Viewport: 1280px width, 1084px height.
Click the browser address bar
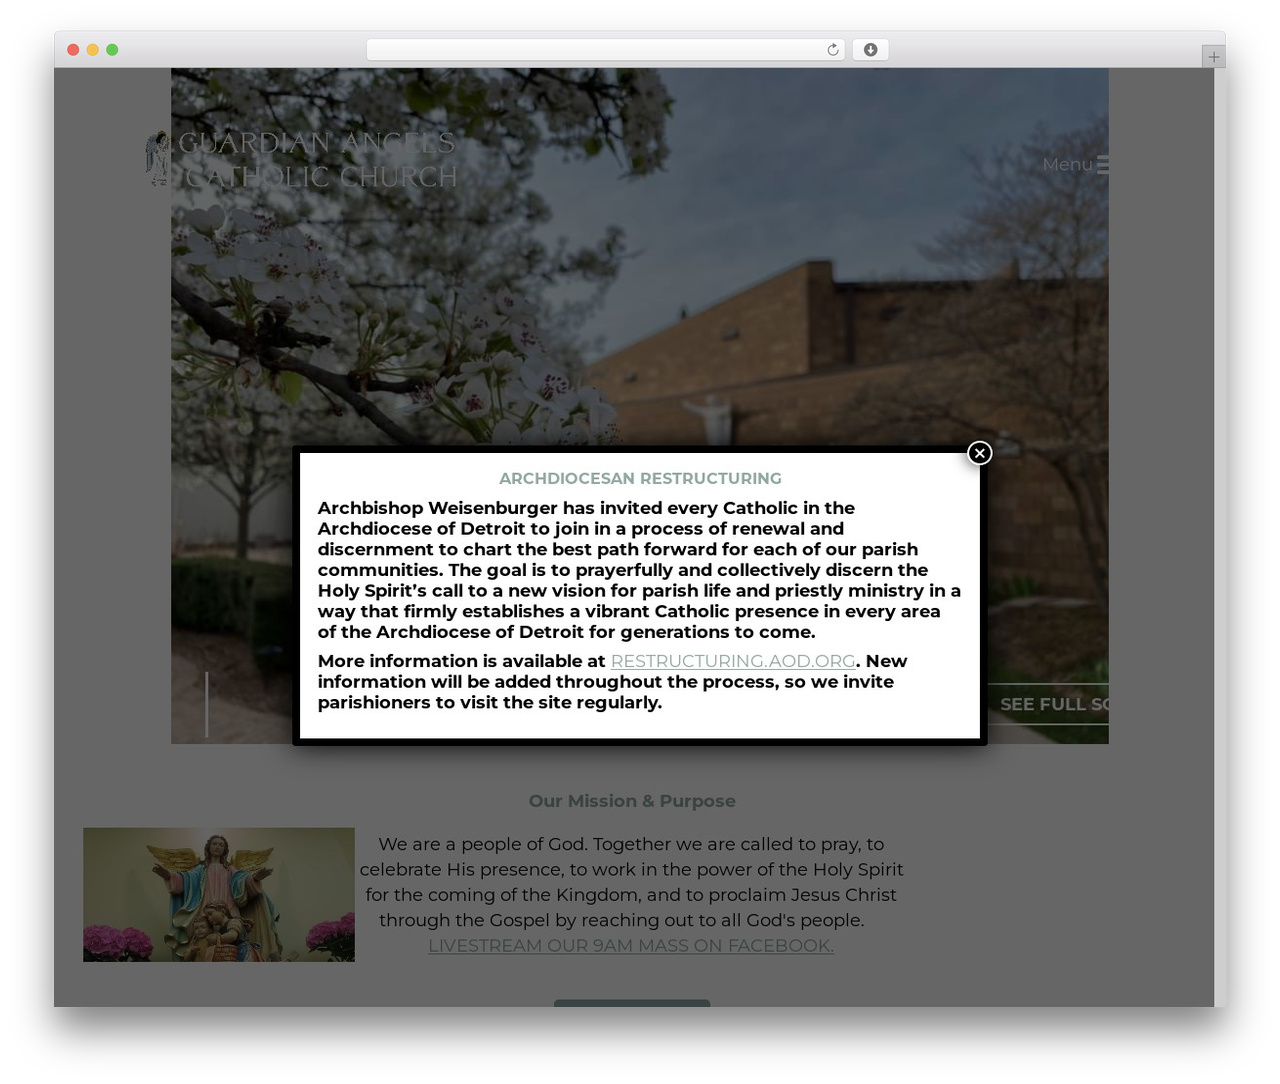(605, 50)
